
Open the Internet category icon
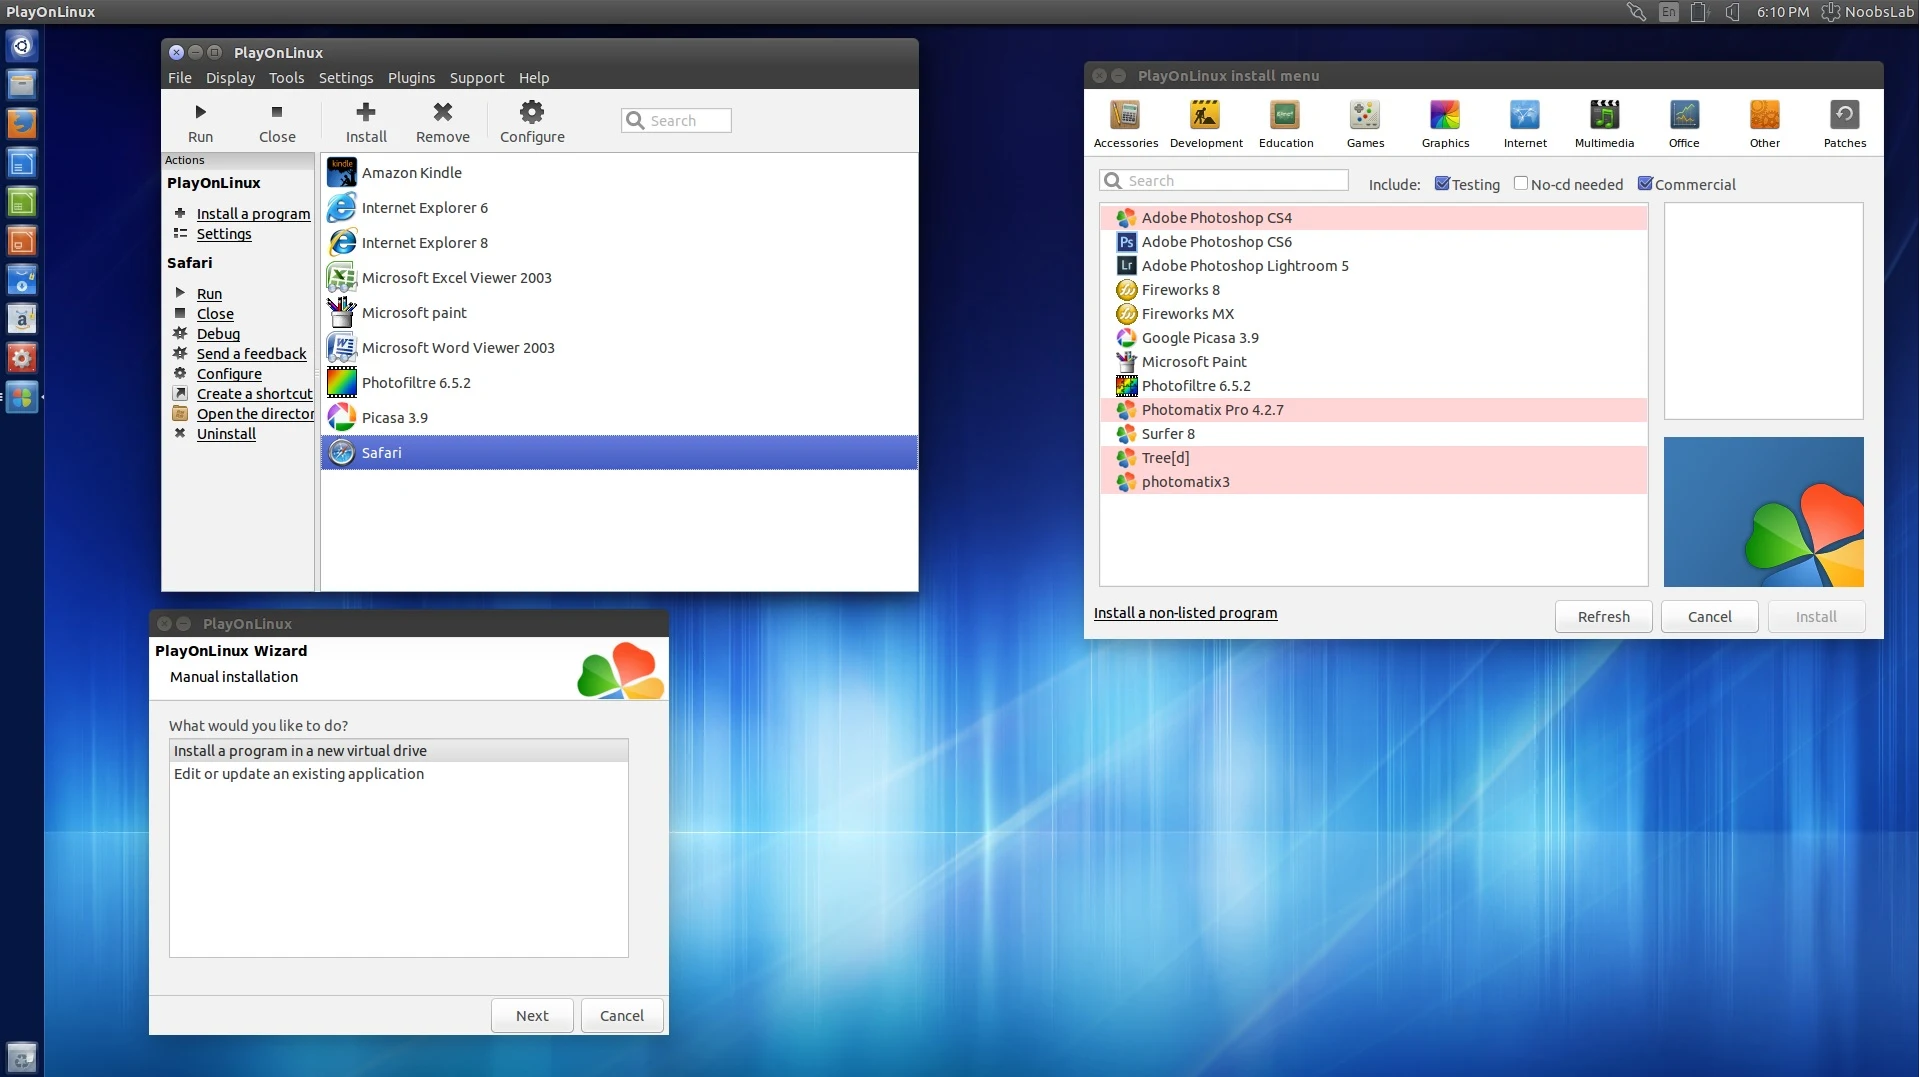point(1525,124)
